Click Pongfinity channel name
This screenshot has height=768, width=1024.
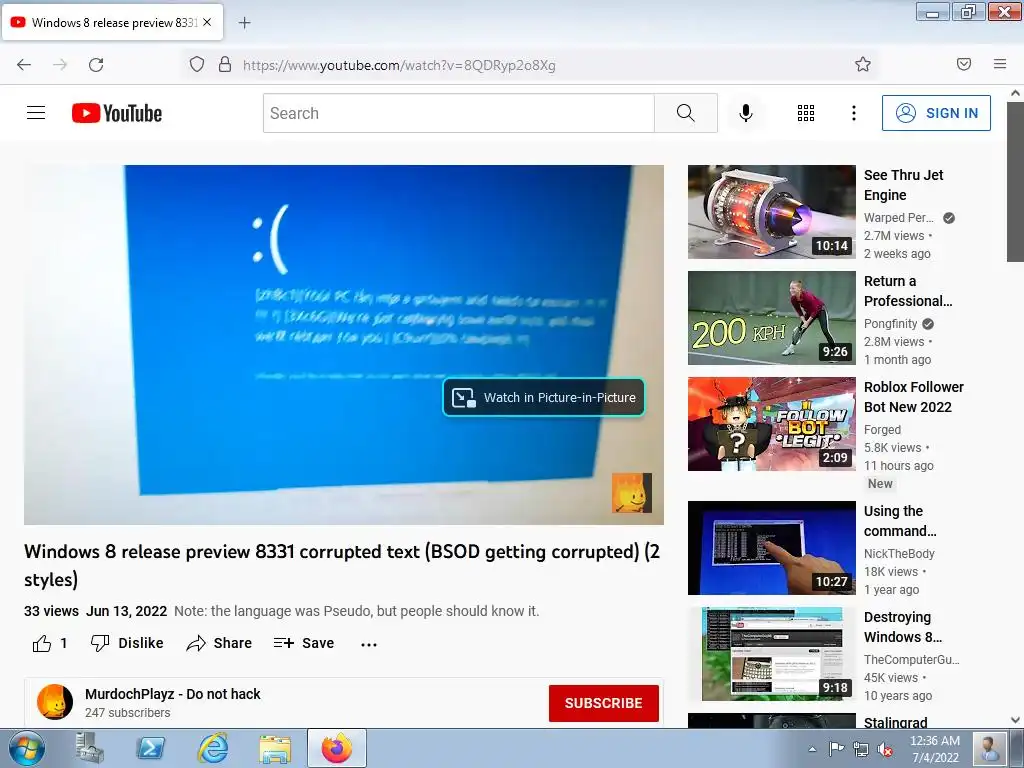(890, 323)
